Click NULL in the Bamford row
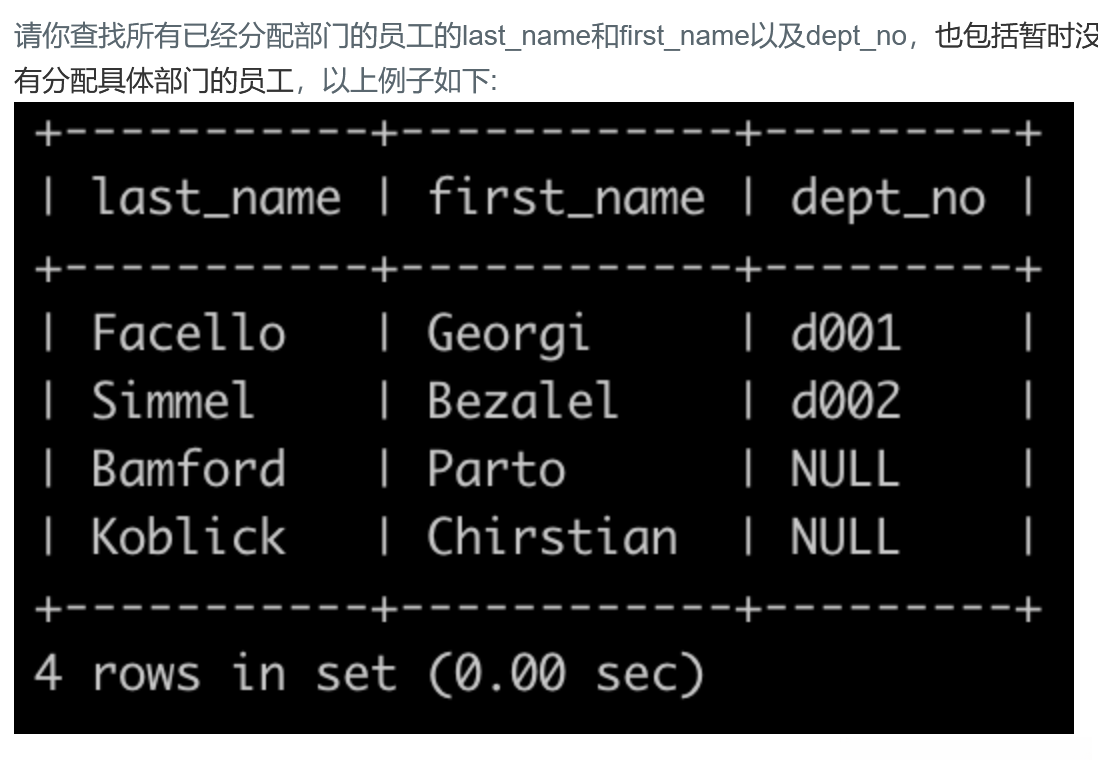This screenshot has height=769, width=1098. click(844, 468)
